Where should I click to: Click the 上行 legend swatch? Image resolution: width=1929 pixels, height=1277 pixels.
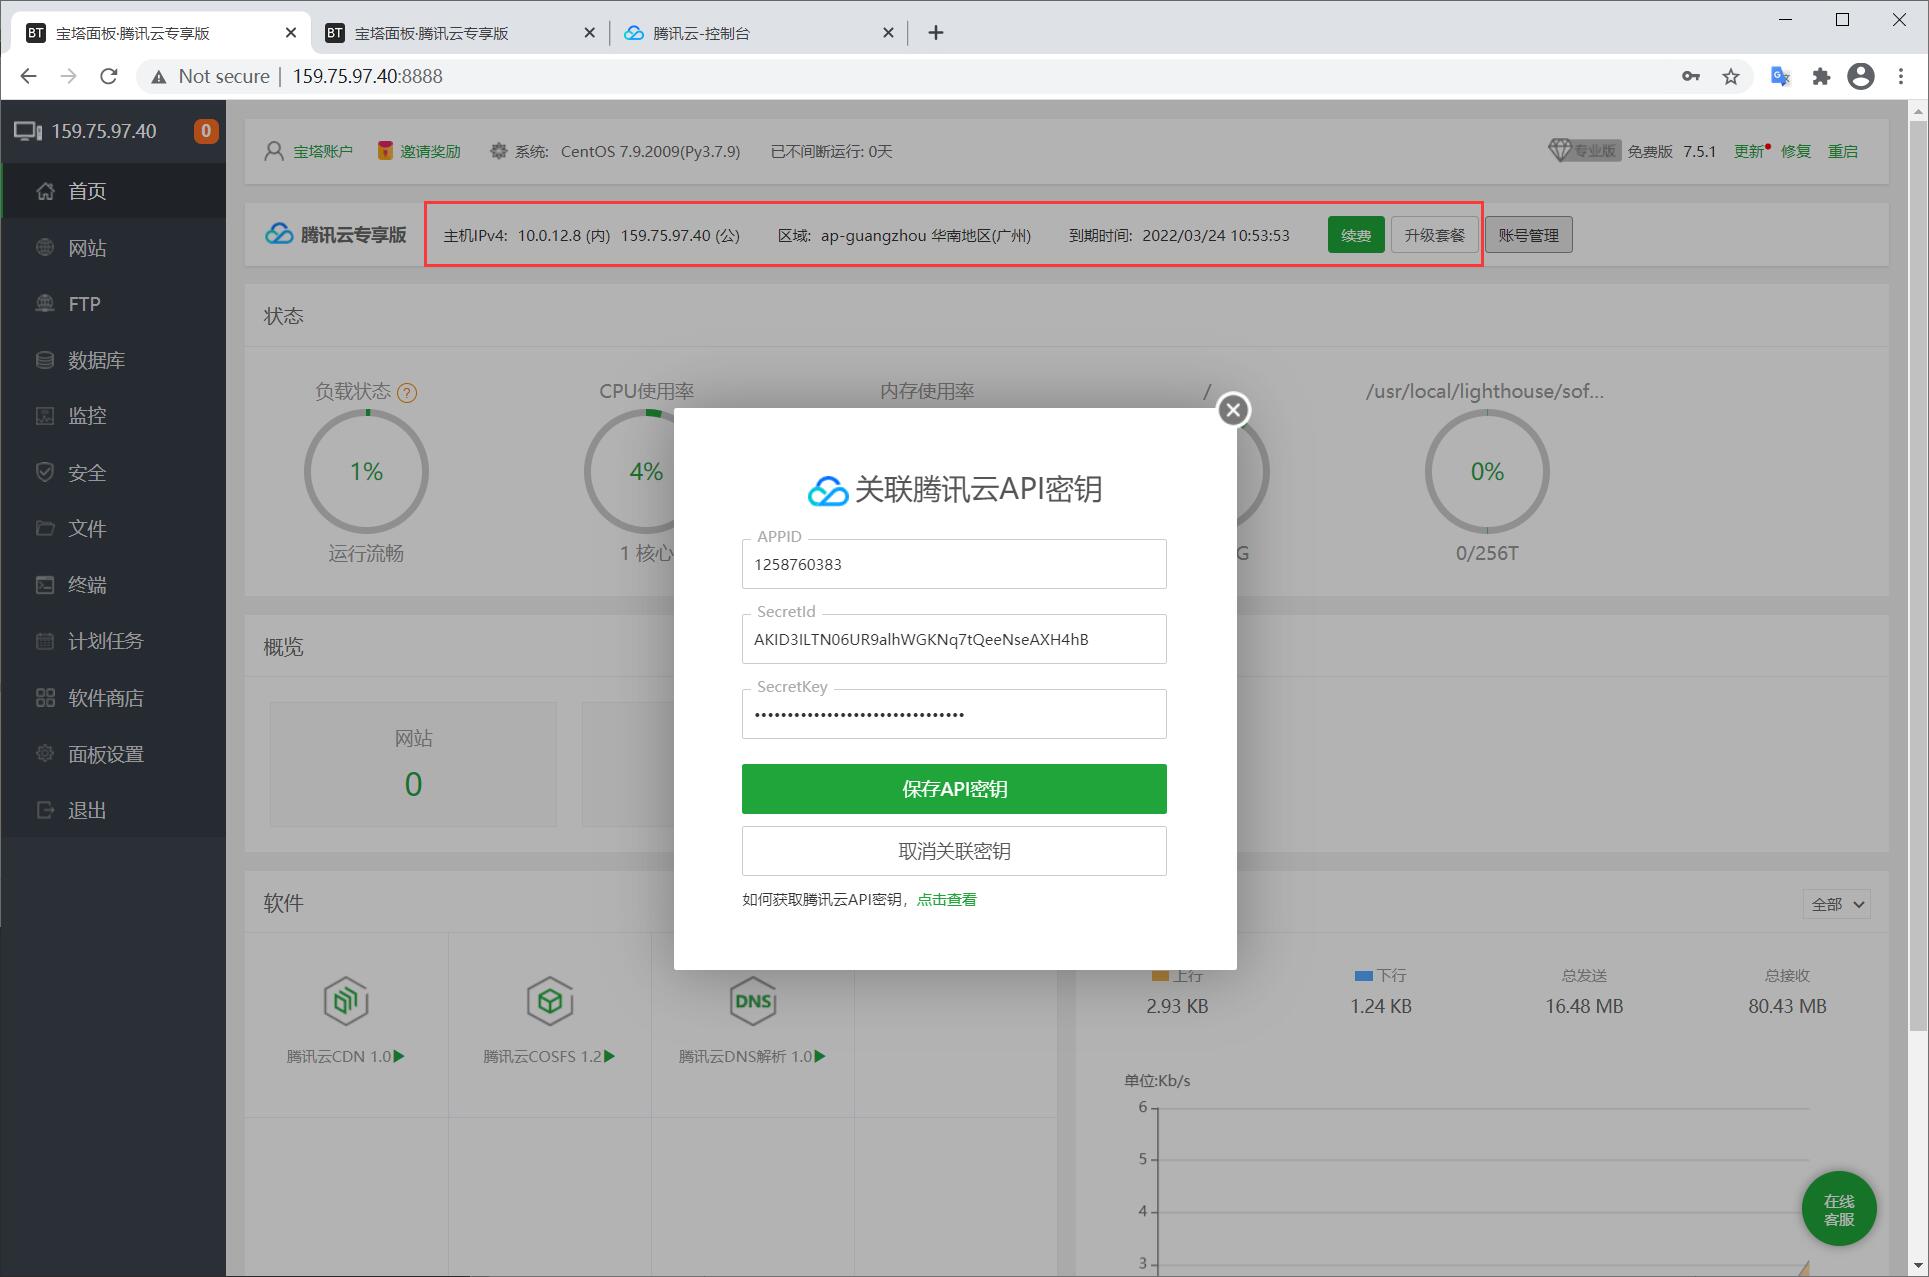1160,975
